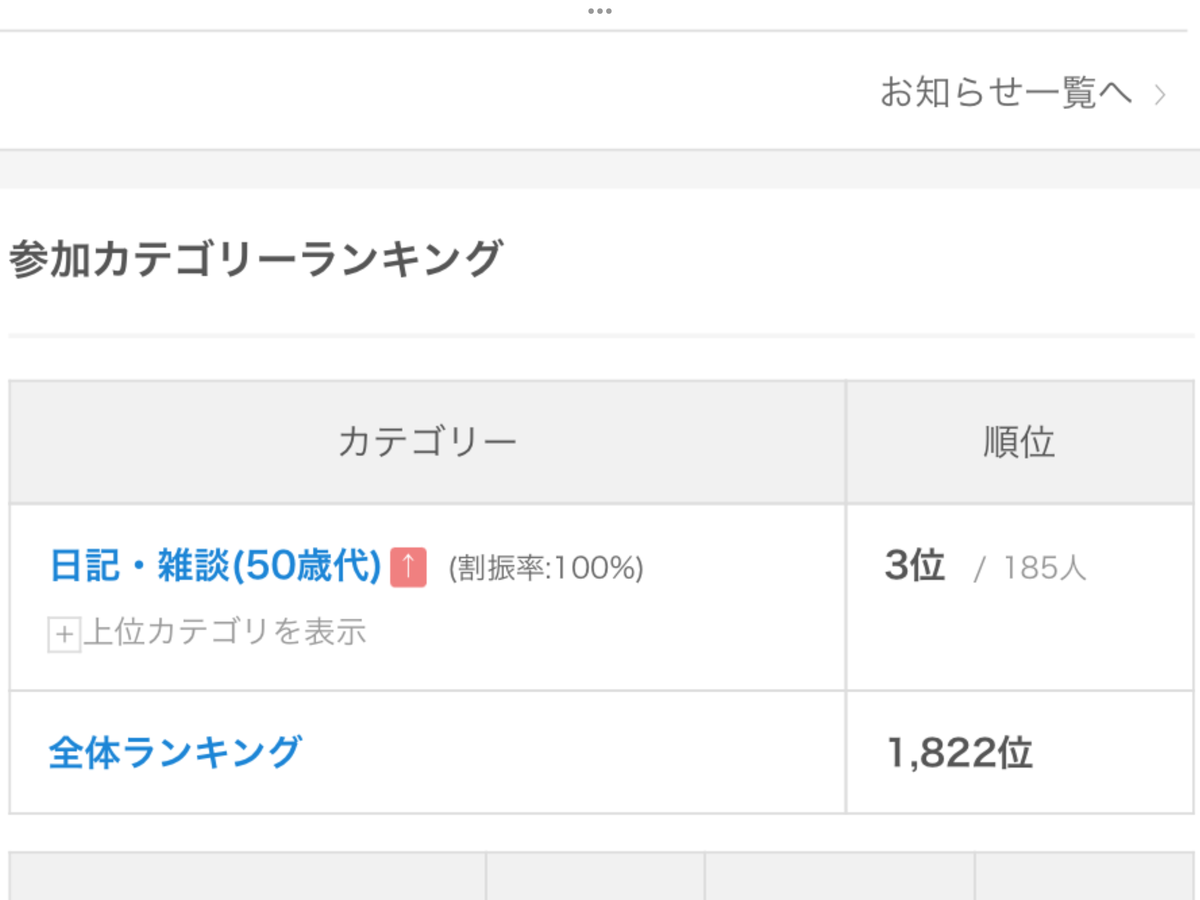Click the red up-arrow rank trend icon
The height and width of the screenshot is (900, 1200).
point(408,567)
